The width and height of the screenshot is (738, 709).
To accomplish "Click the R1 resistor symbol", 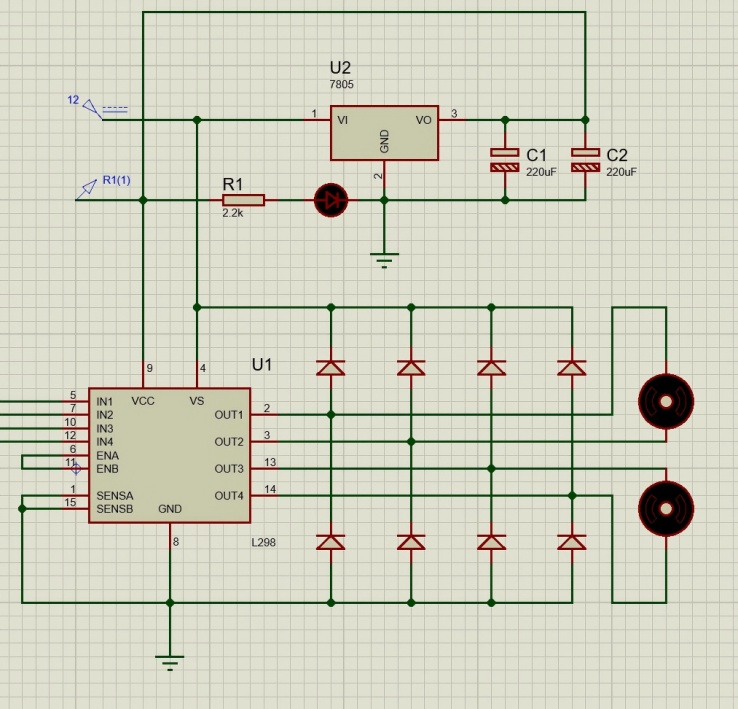I will (x=243, y=200).
